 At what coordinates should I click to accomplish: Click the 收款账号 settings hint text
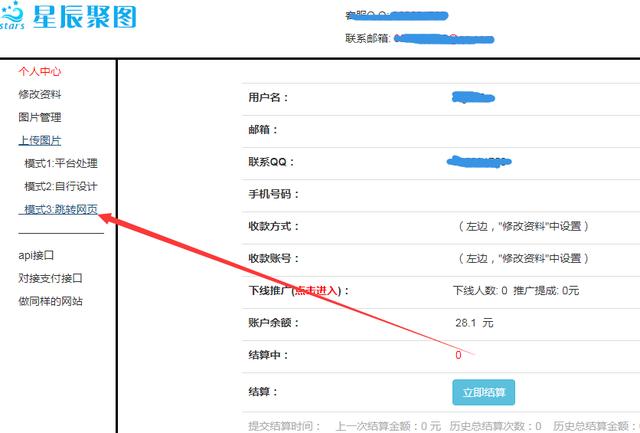(523, 258)
